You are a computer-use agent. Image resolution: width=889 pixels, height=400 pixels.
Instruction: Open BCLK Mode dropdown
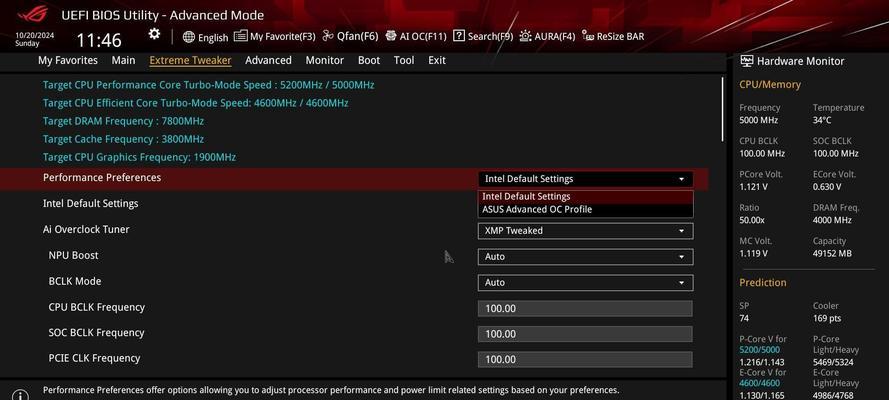tap(585, 283)
